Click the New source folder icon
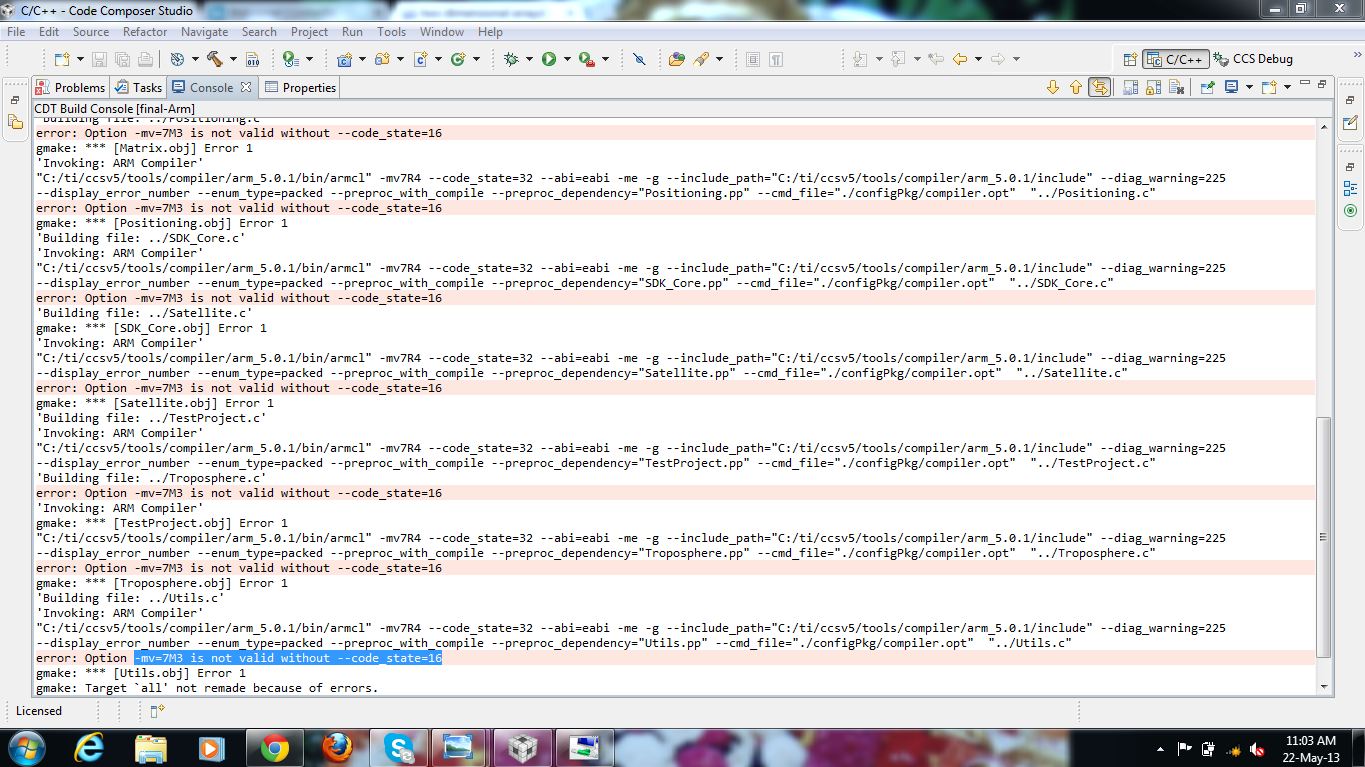The image size is (1365, 767). click(381, 59)
